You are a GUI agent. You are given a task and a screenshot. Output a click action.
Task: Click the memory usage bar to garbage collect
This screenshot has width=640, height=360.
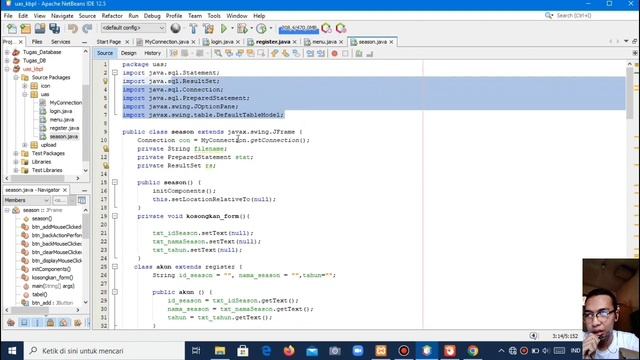tap(298, 28)
